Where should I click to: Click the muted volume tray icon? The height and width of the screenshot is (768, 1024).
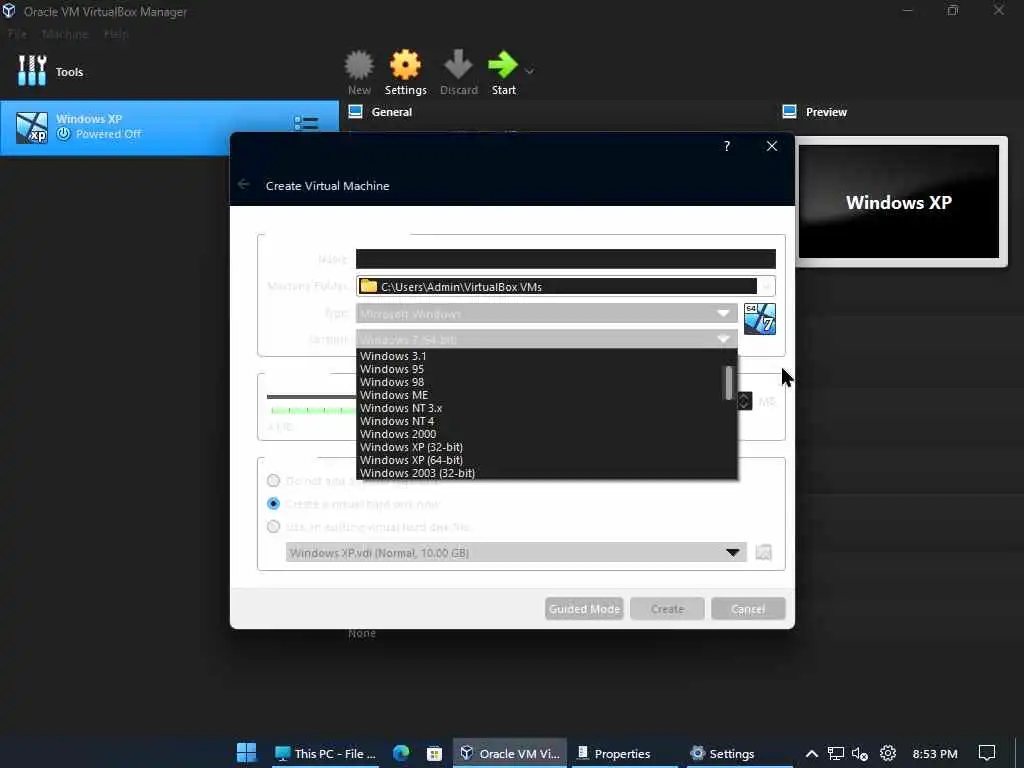coord(860,754)
